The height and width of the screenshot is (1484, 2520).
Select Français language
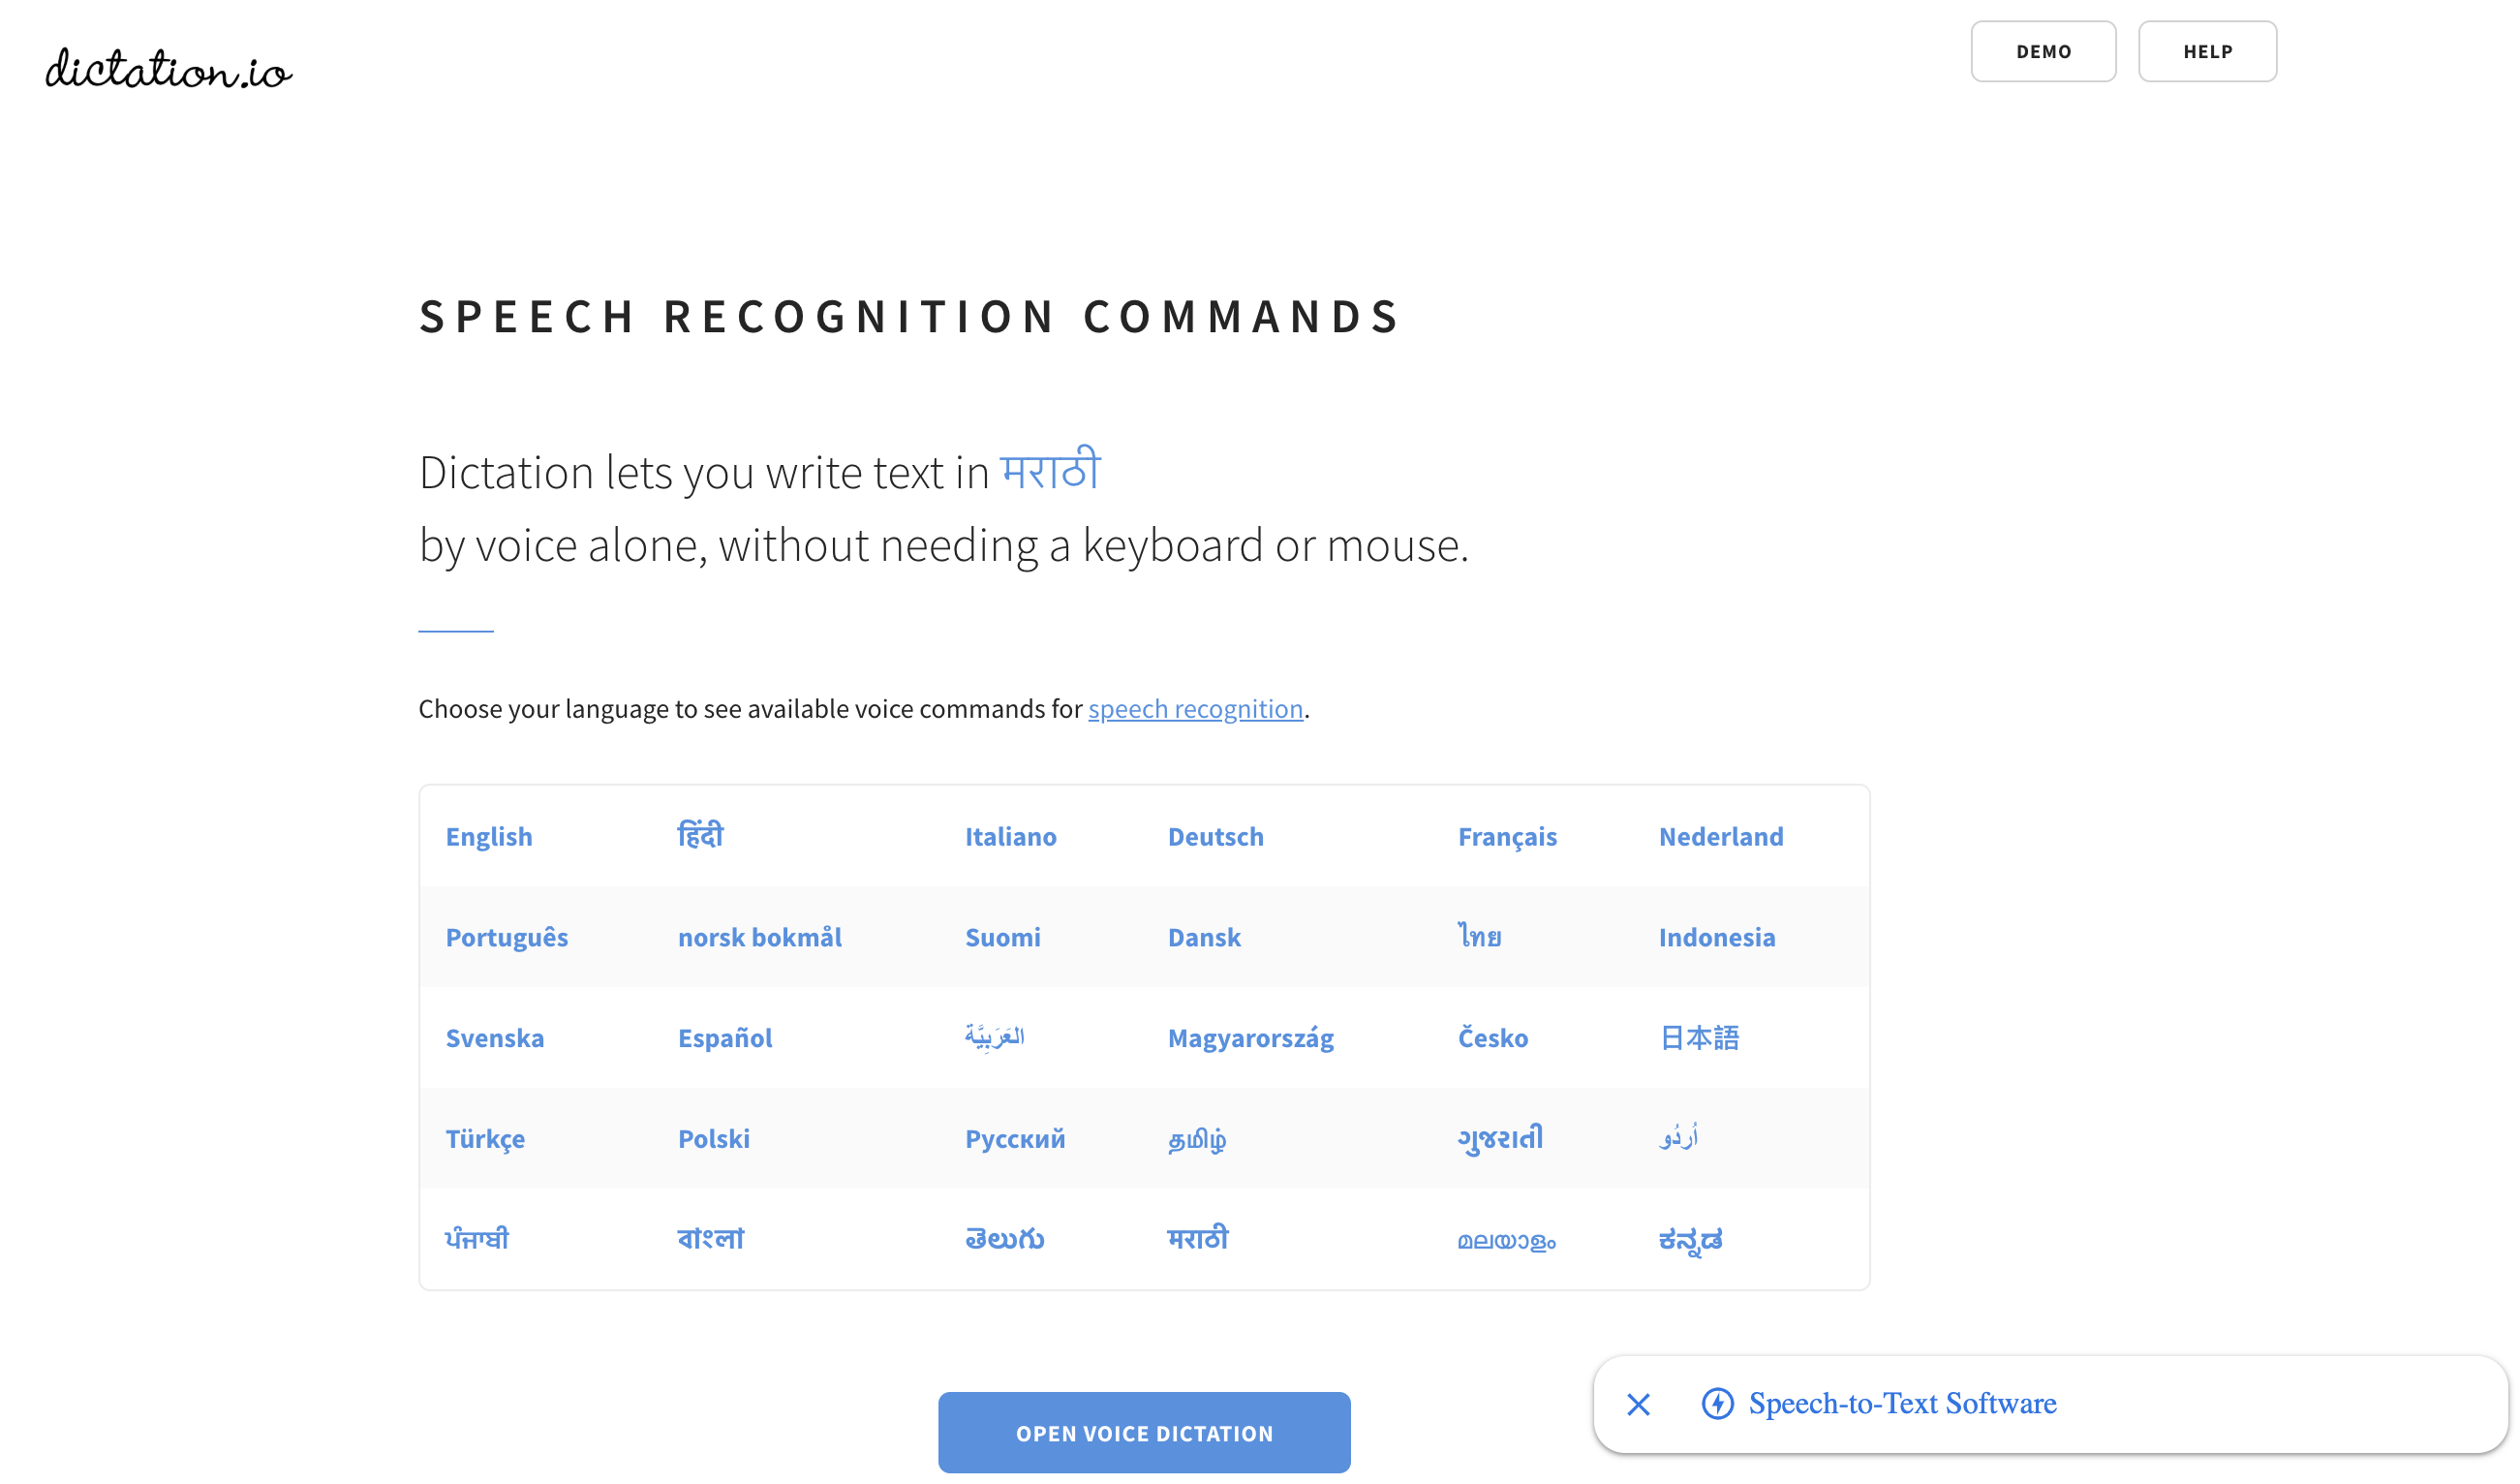tap(1507, 837)
